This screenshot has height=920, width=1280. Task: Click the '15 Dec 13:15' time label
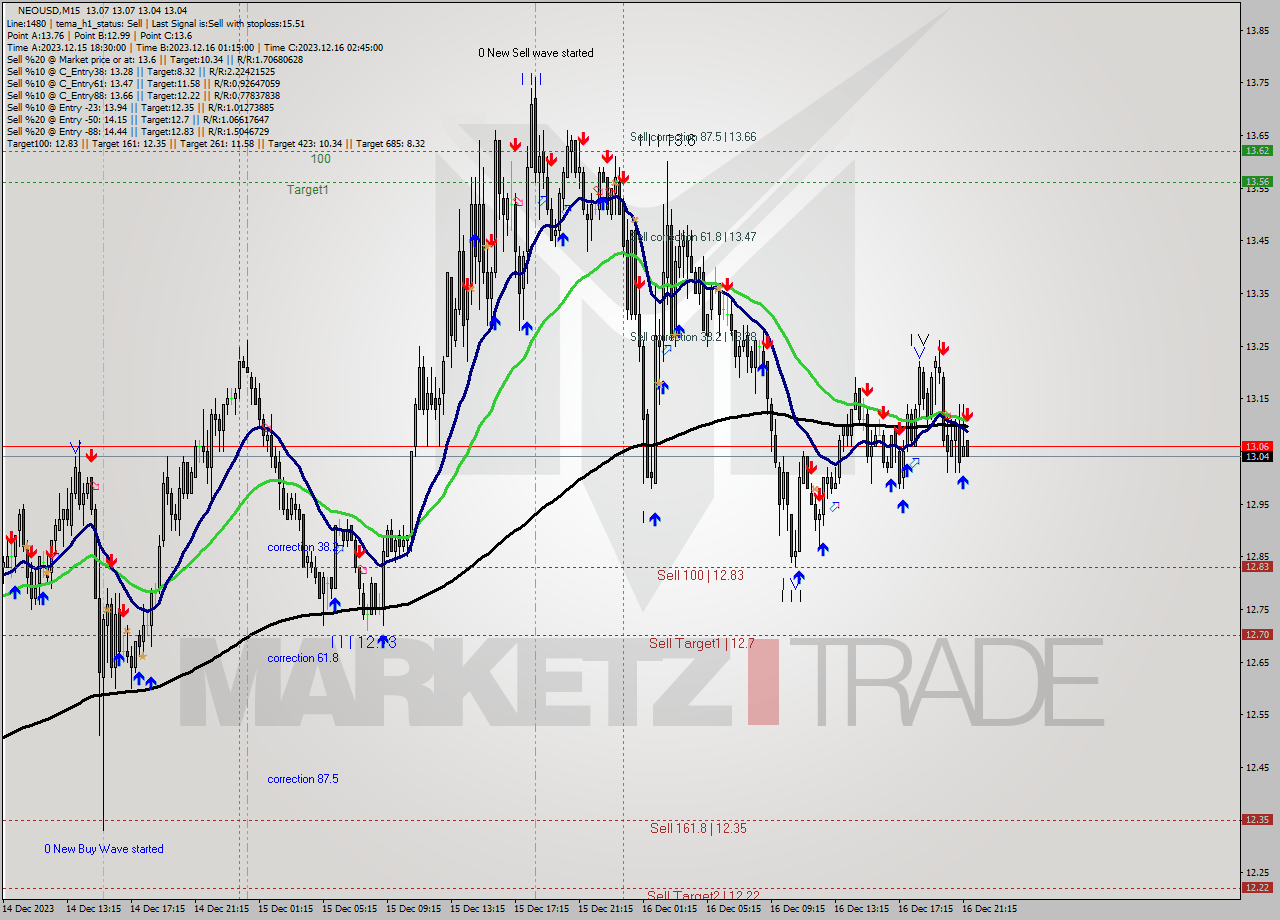(x=478, y=909)
